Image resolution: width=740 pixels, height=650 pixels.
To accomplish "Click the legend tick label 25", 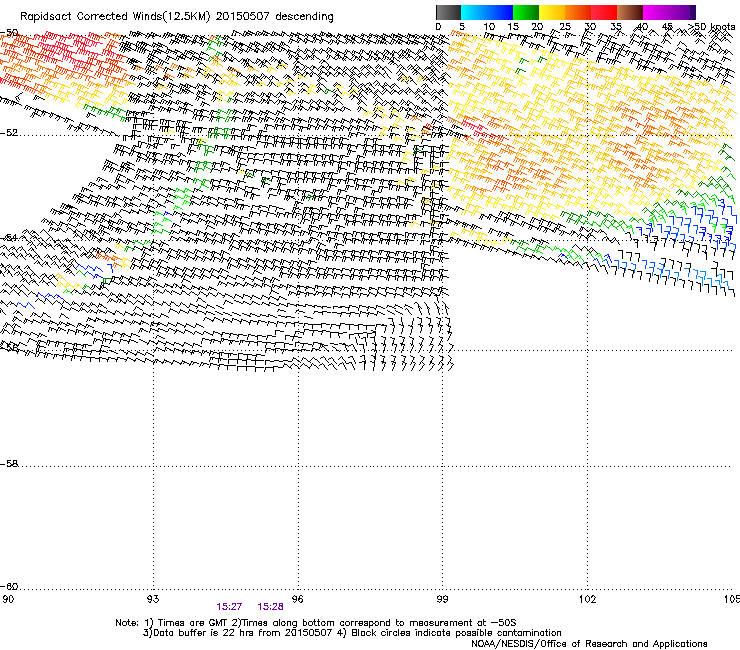I will pyautogui.click(x=565, y=27).
